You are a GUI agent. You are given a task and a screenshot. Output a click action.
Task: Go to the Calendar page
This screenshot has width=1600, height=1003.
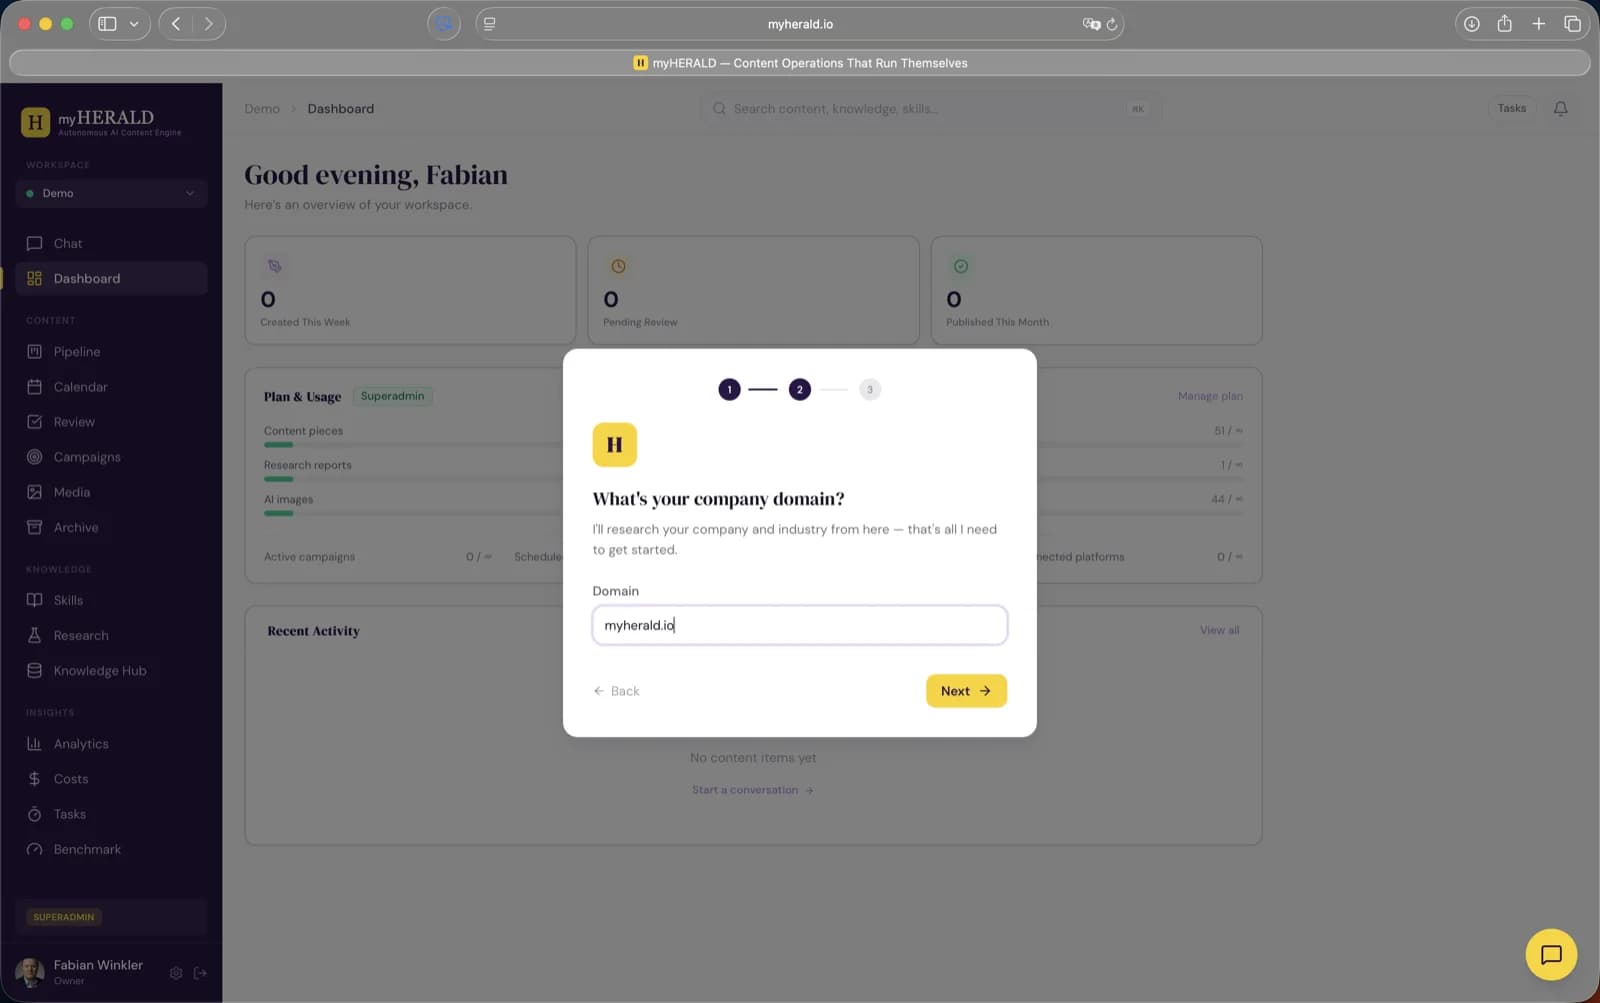[111, 386]
